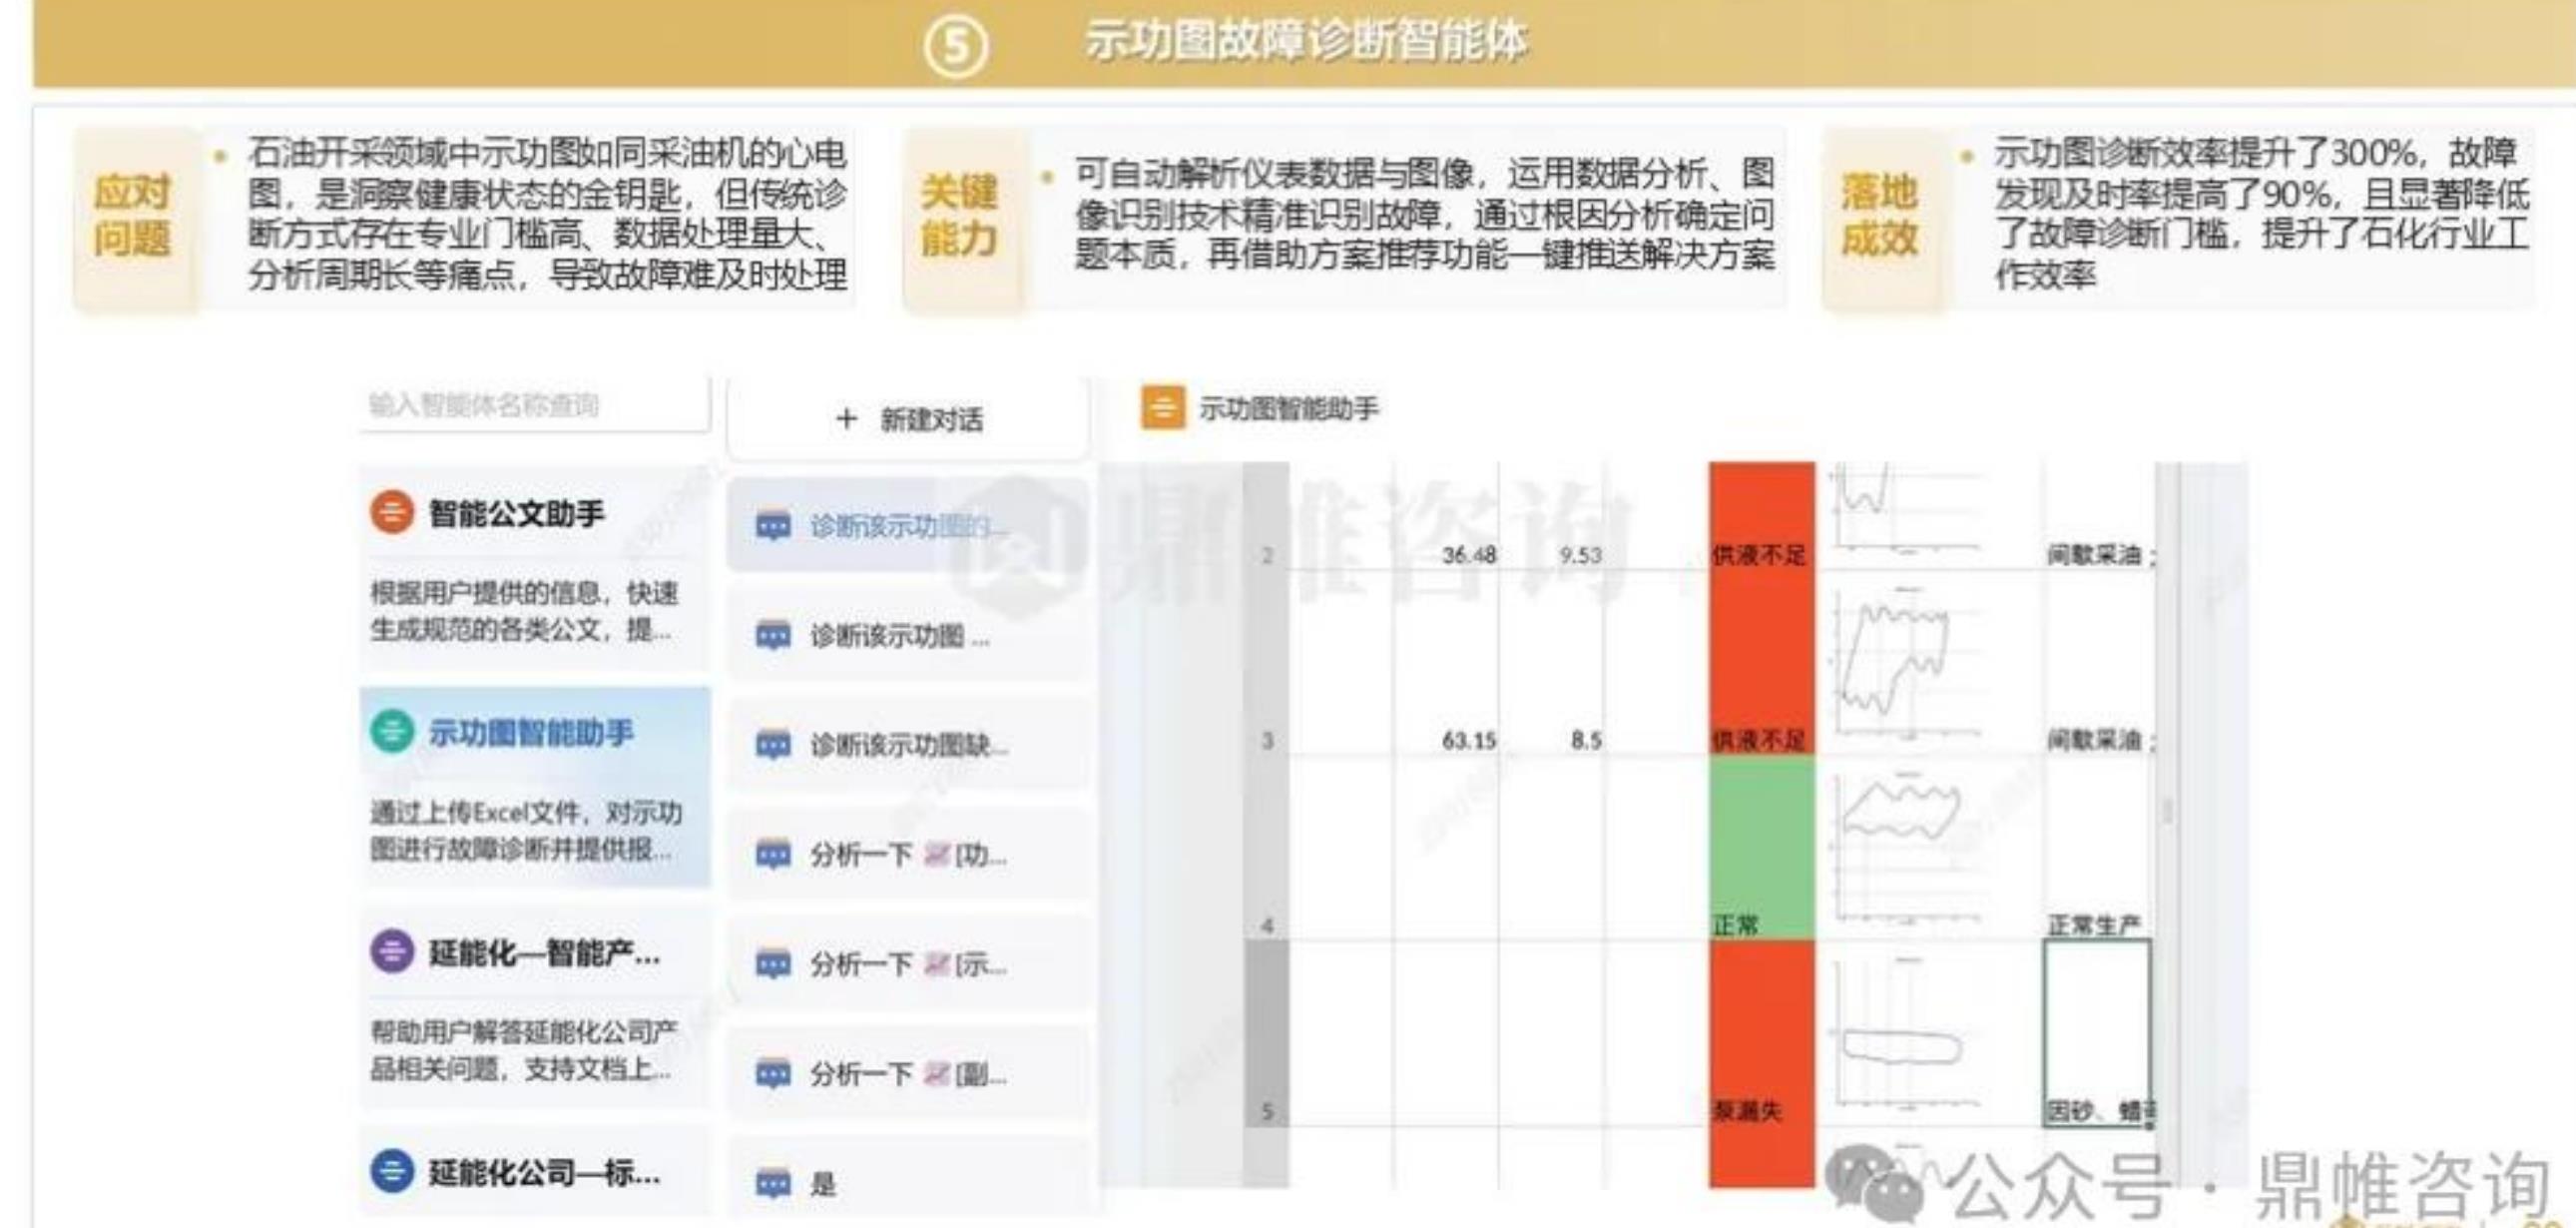
Task: Click the green 正常 diagnosis cell
Action: pos(1762,849)
